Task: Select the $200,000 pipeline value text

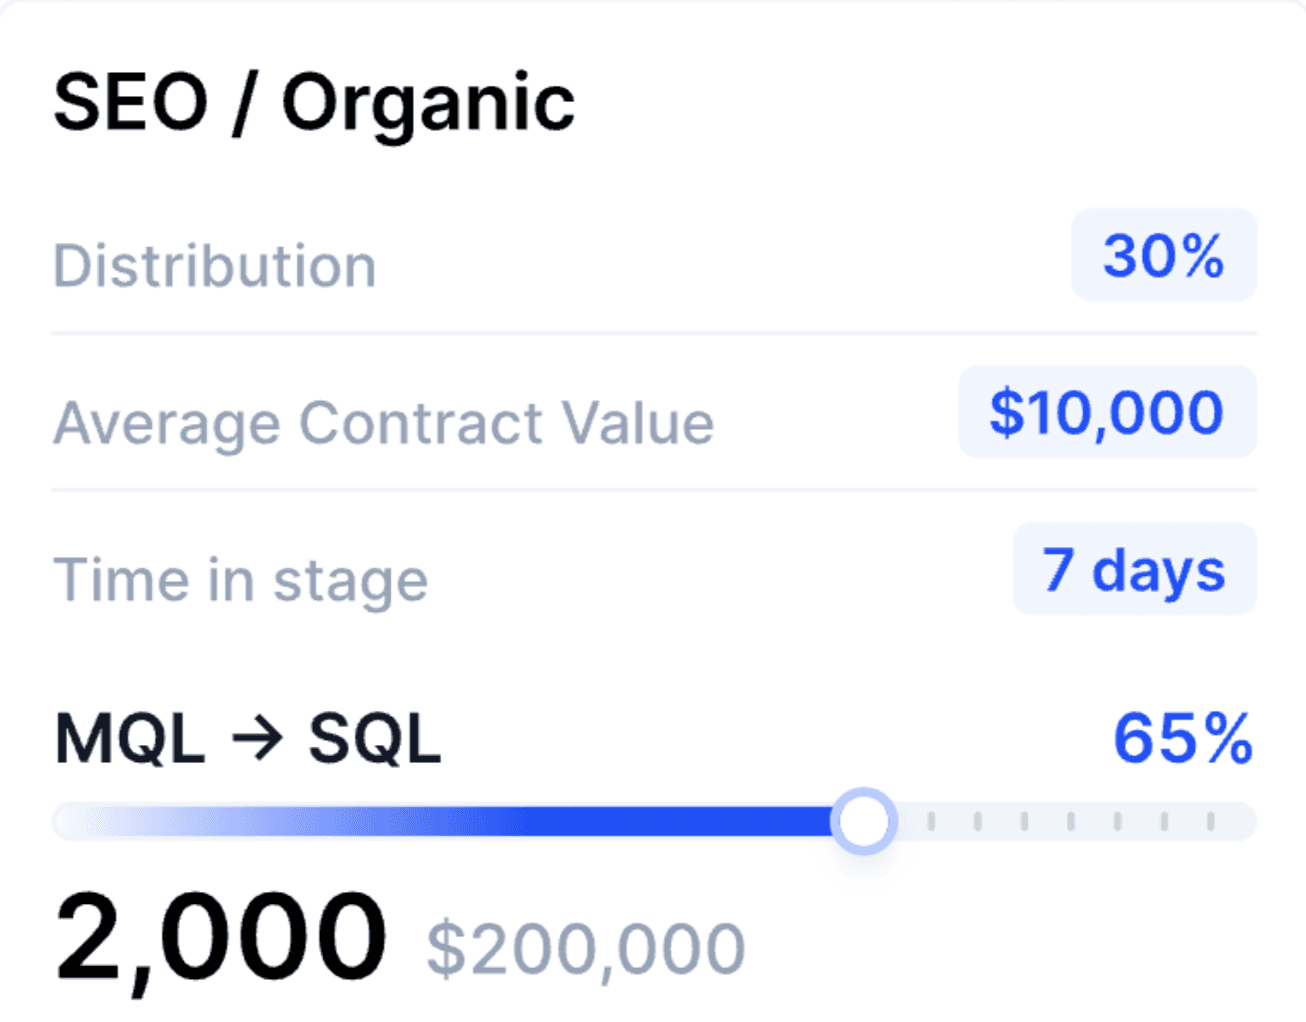Action: pyautogui.click(x=586, y=949)
